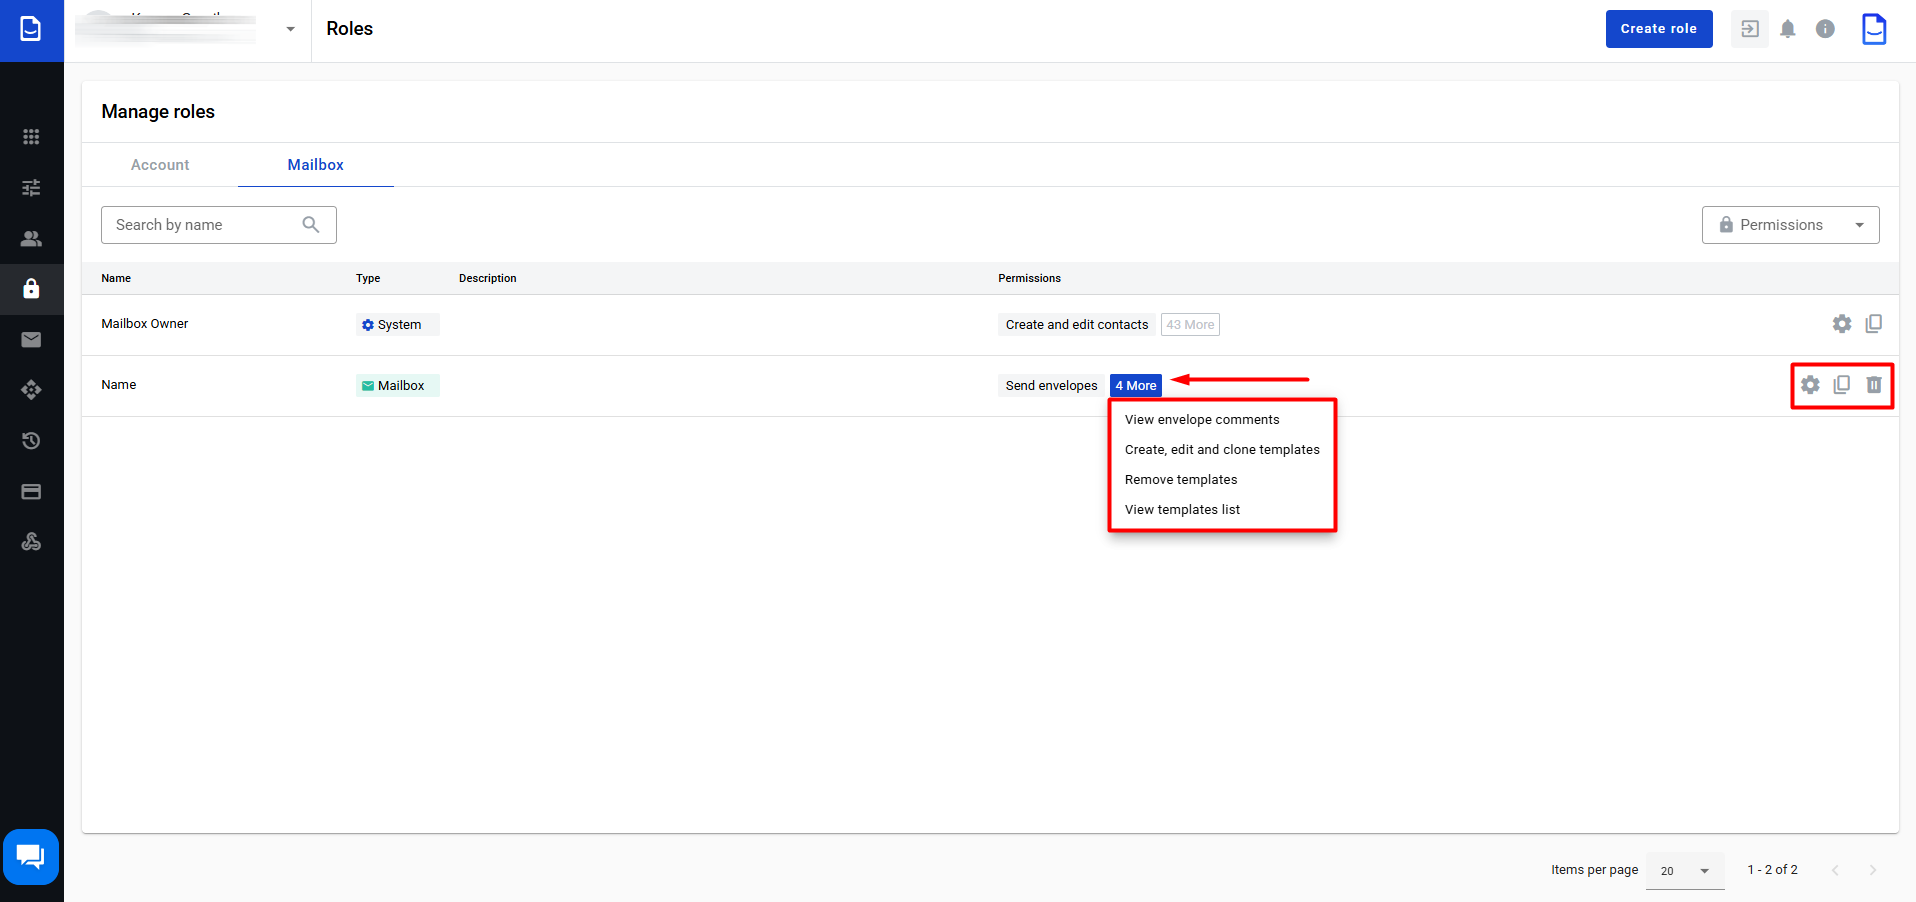Viewport: 1916px width, 902px height.
Task: Select the Mailbox tab
Action: [x=315, y=165]
